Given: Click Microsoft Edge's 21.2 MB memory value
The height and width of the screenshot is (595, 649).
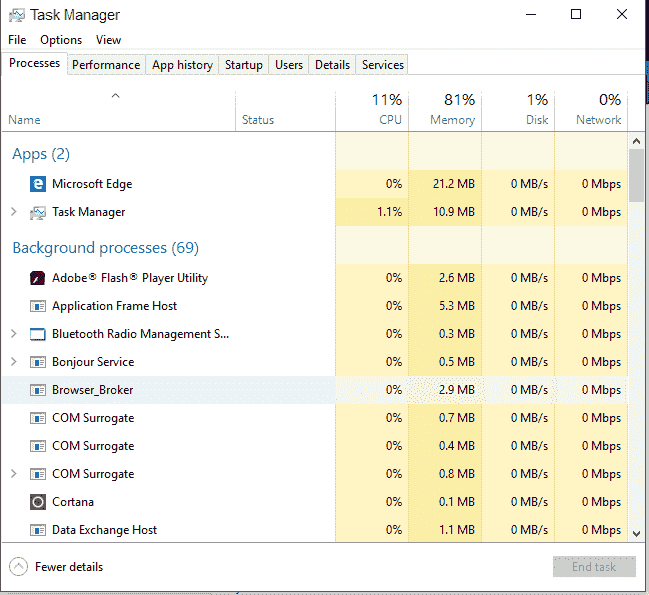Looking at the screenshot, I should [x=454, y=184].
